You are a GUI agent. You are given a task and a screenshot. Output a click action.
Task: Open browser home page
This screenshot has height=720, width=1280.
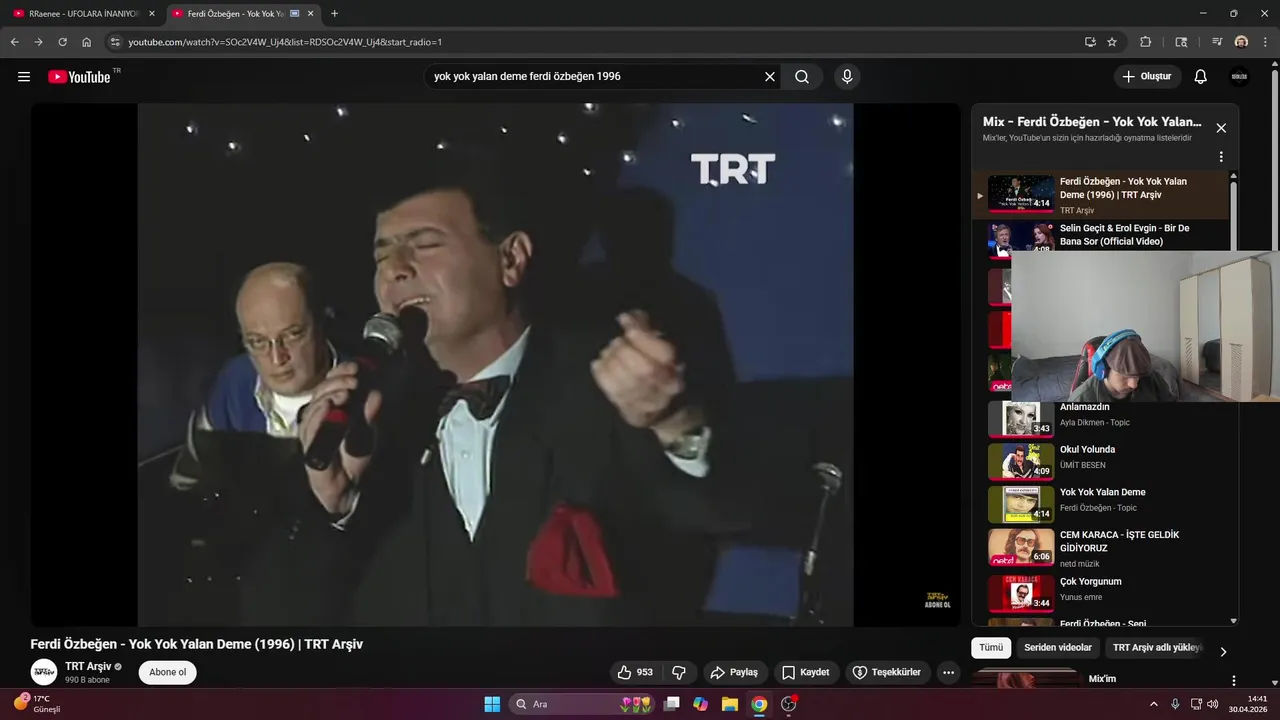[x=87, y=42]
